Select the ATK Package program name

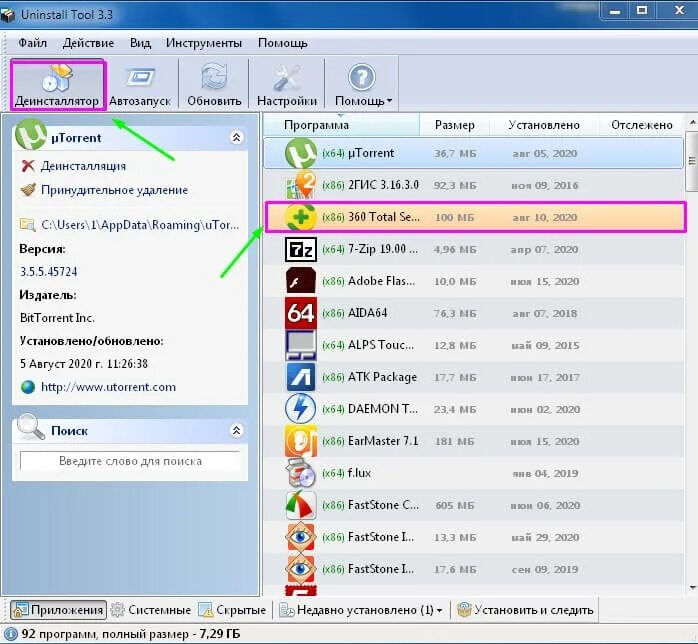382,377
